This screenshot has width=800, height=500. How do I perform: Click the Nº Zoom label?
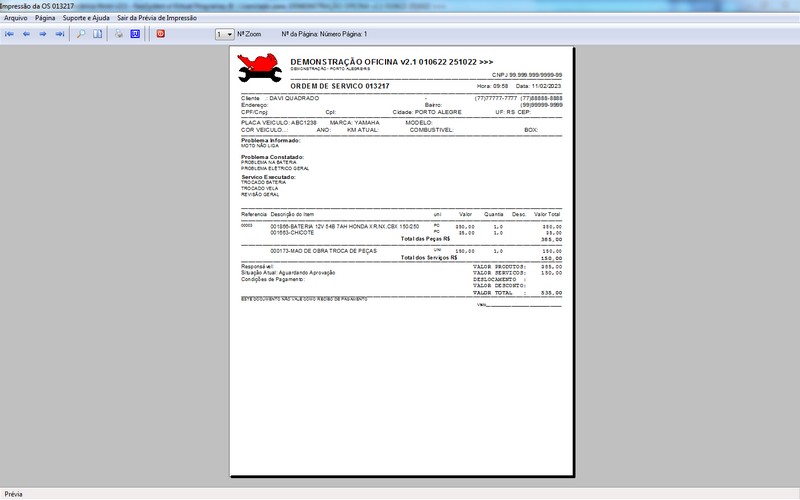[x=249, y=34]
